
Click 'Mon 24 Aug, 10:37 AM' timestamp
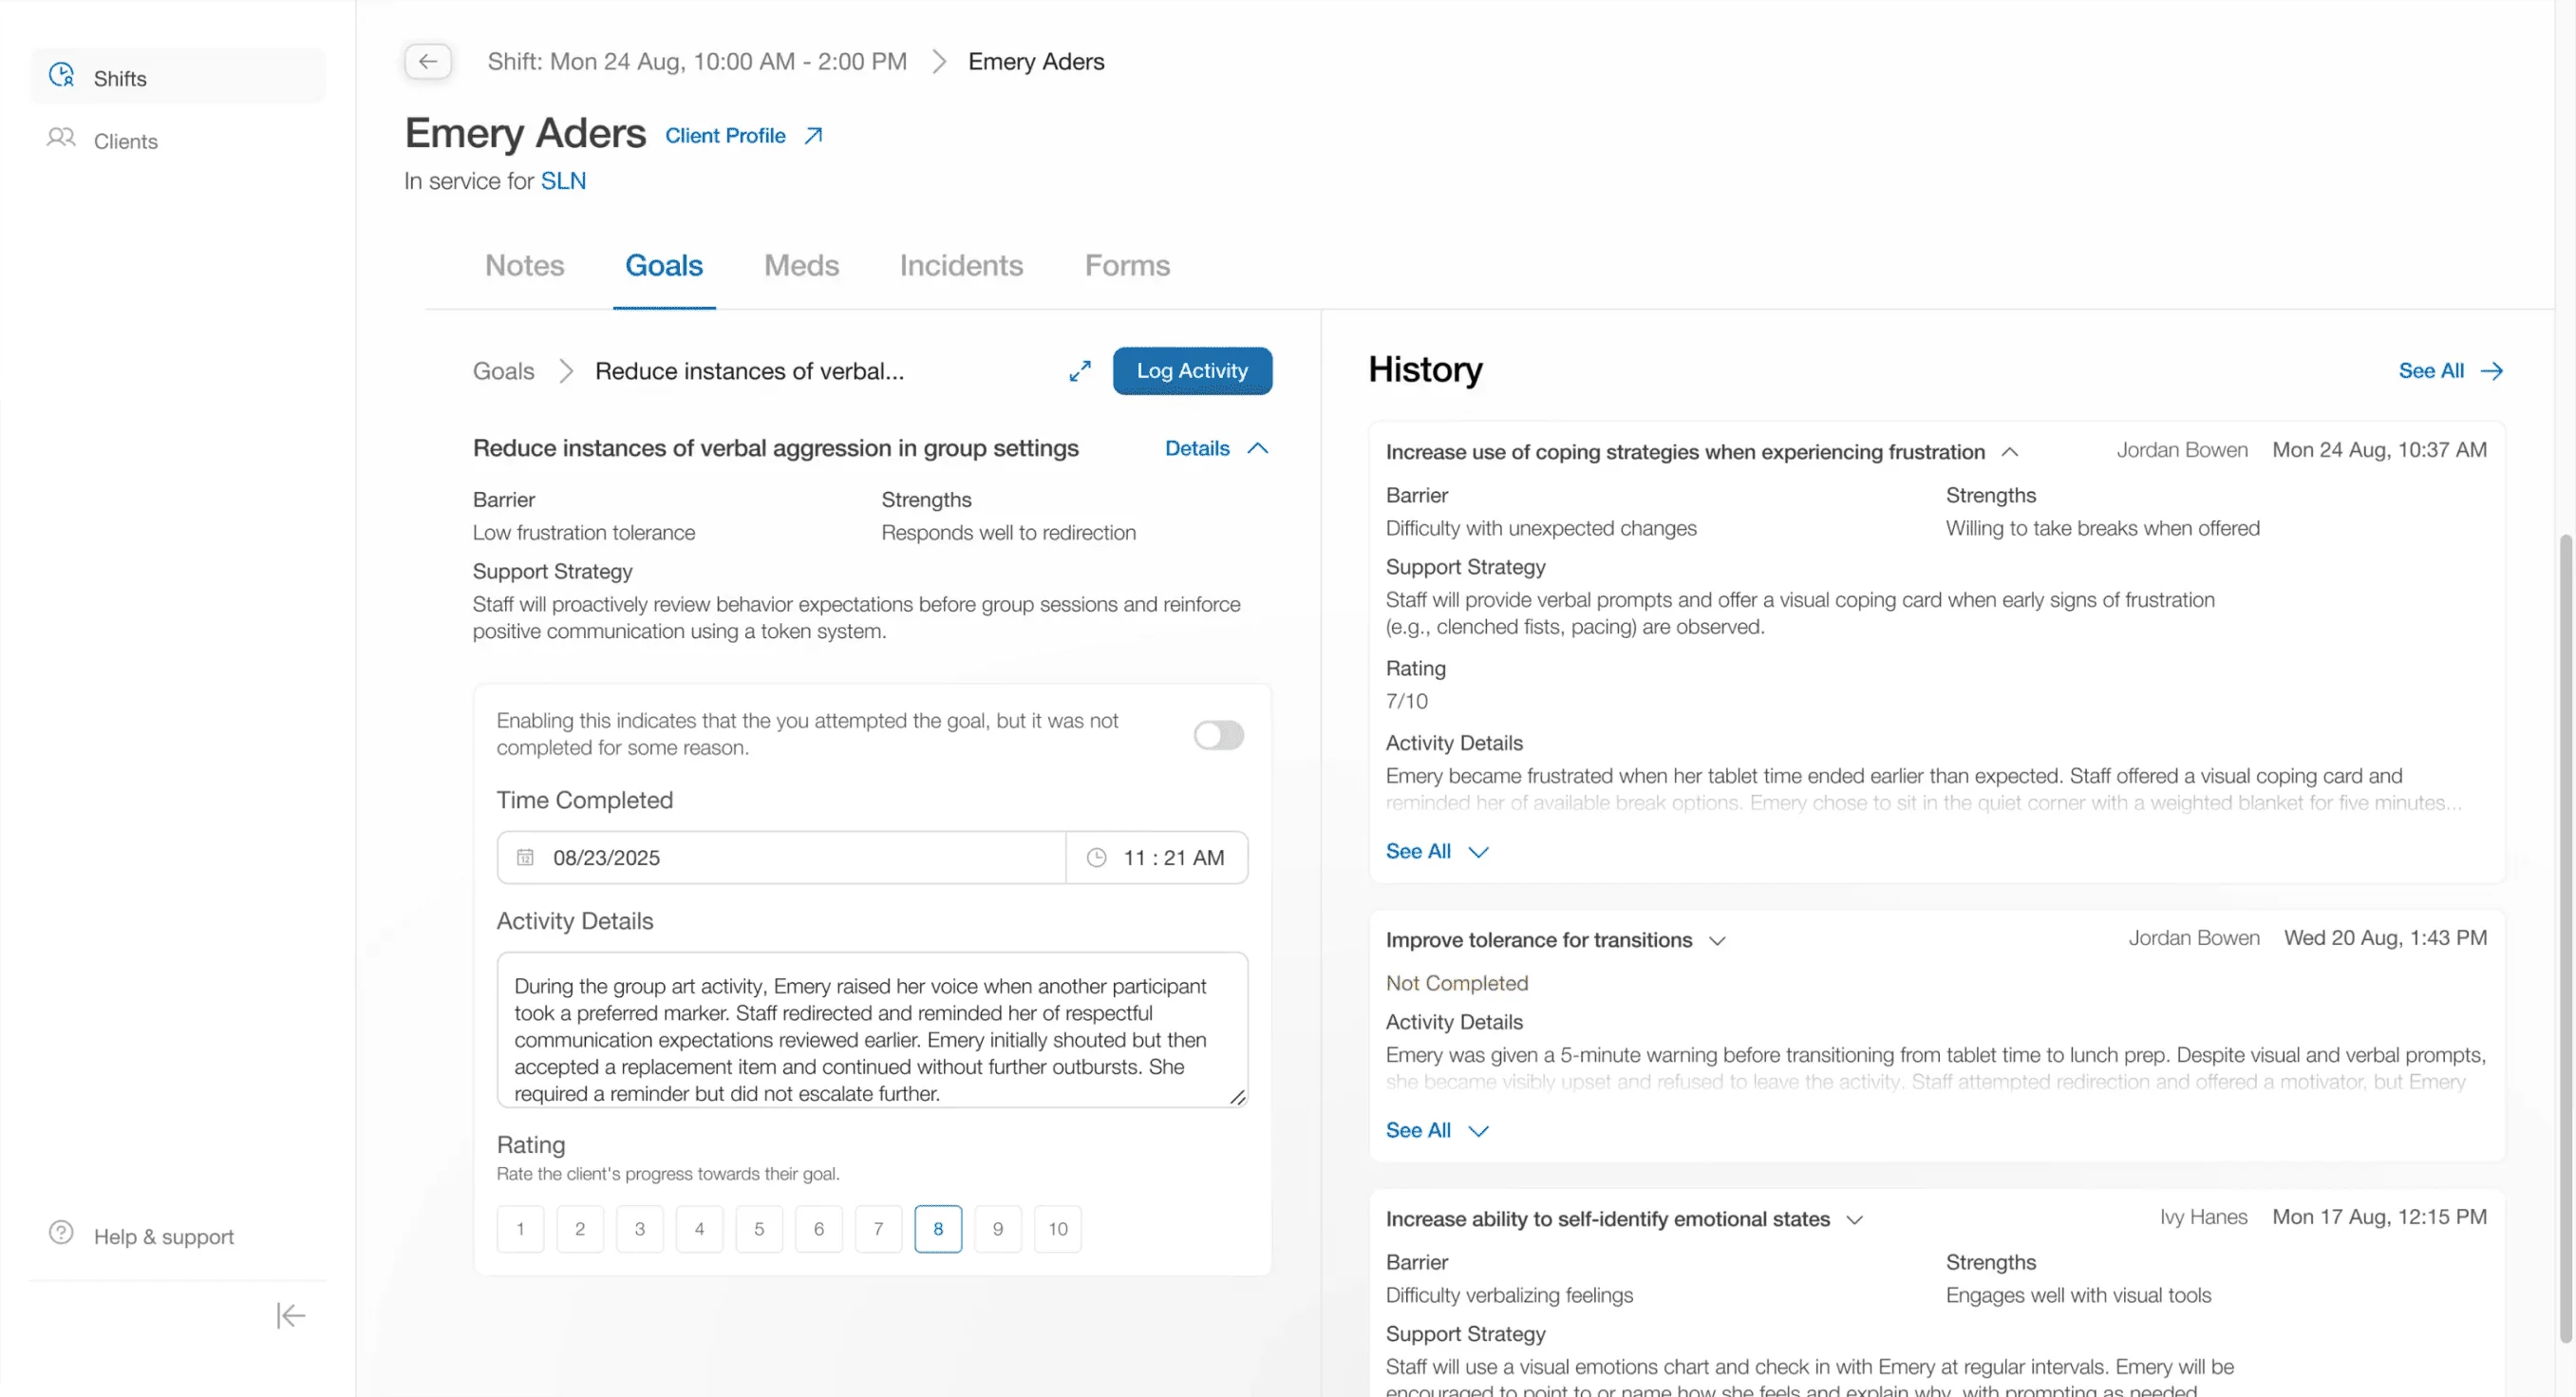pos(2379,451)
